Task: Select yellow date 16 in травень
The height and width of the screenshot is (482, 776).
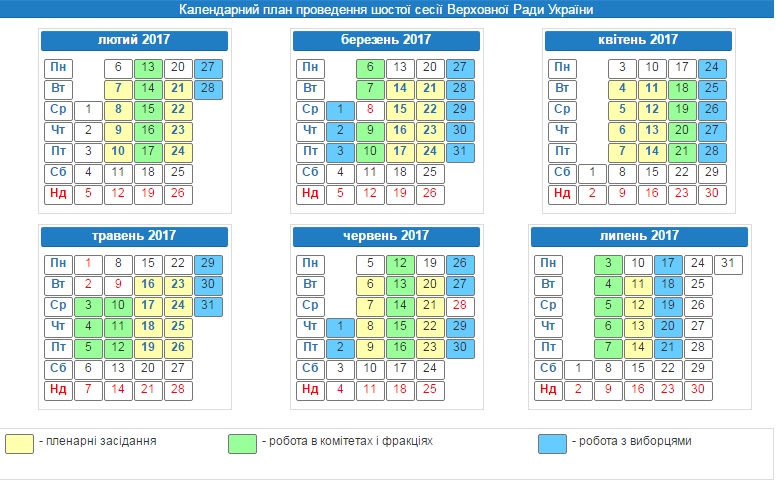Action: 148,286
